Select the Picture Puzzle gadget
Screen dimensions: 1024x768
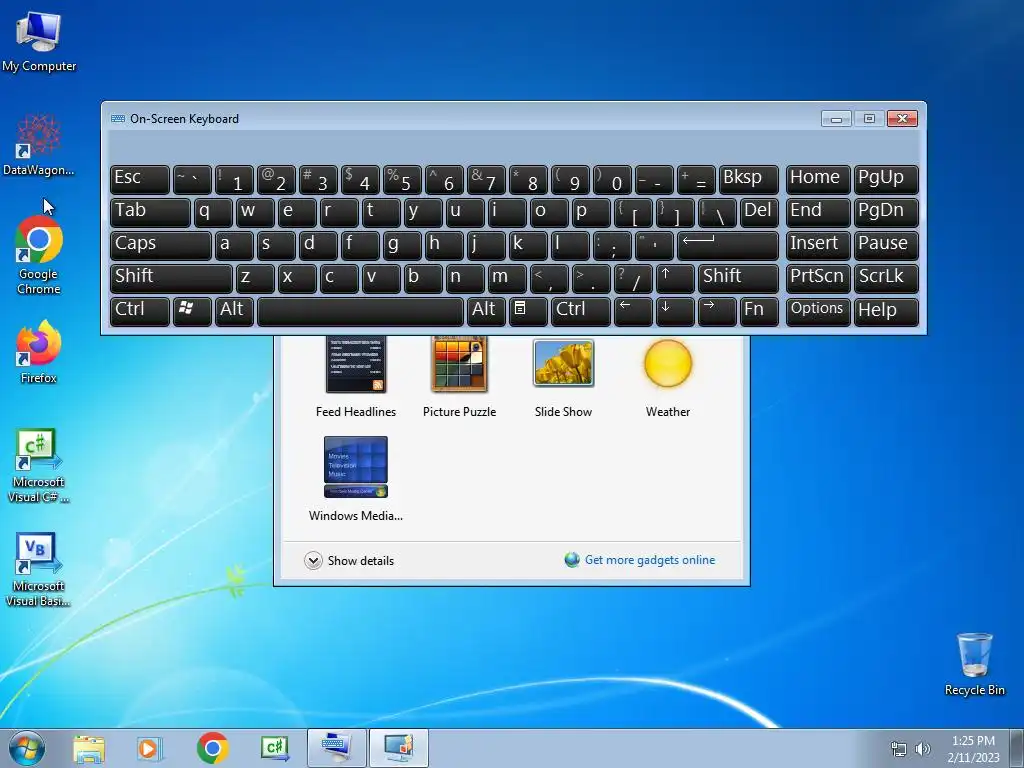coord(459,377)
